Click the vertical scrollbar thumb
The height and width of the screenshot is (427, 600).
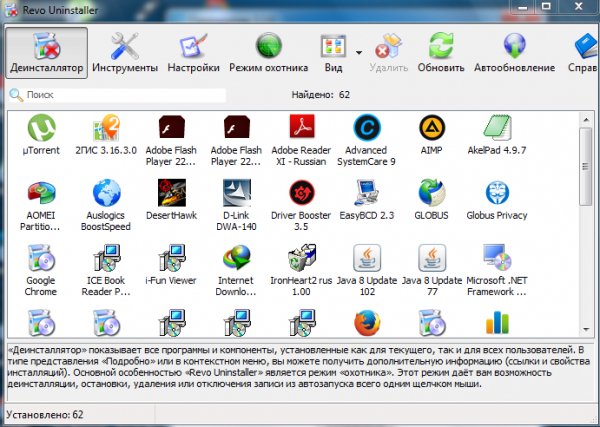(586, 166)
